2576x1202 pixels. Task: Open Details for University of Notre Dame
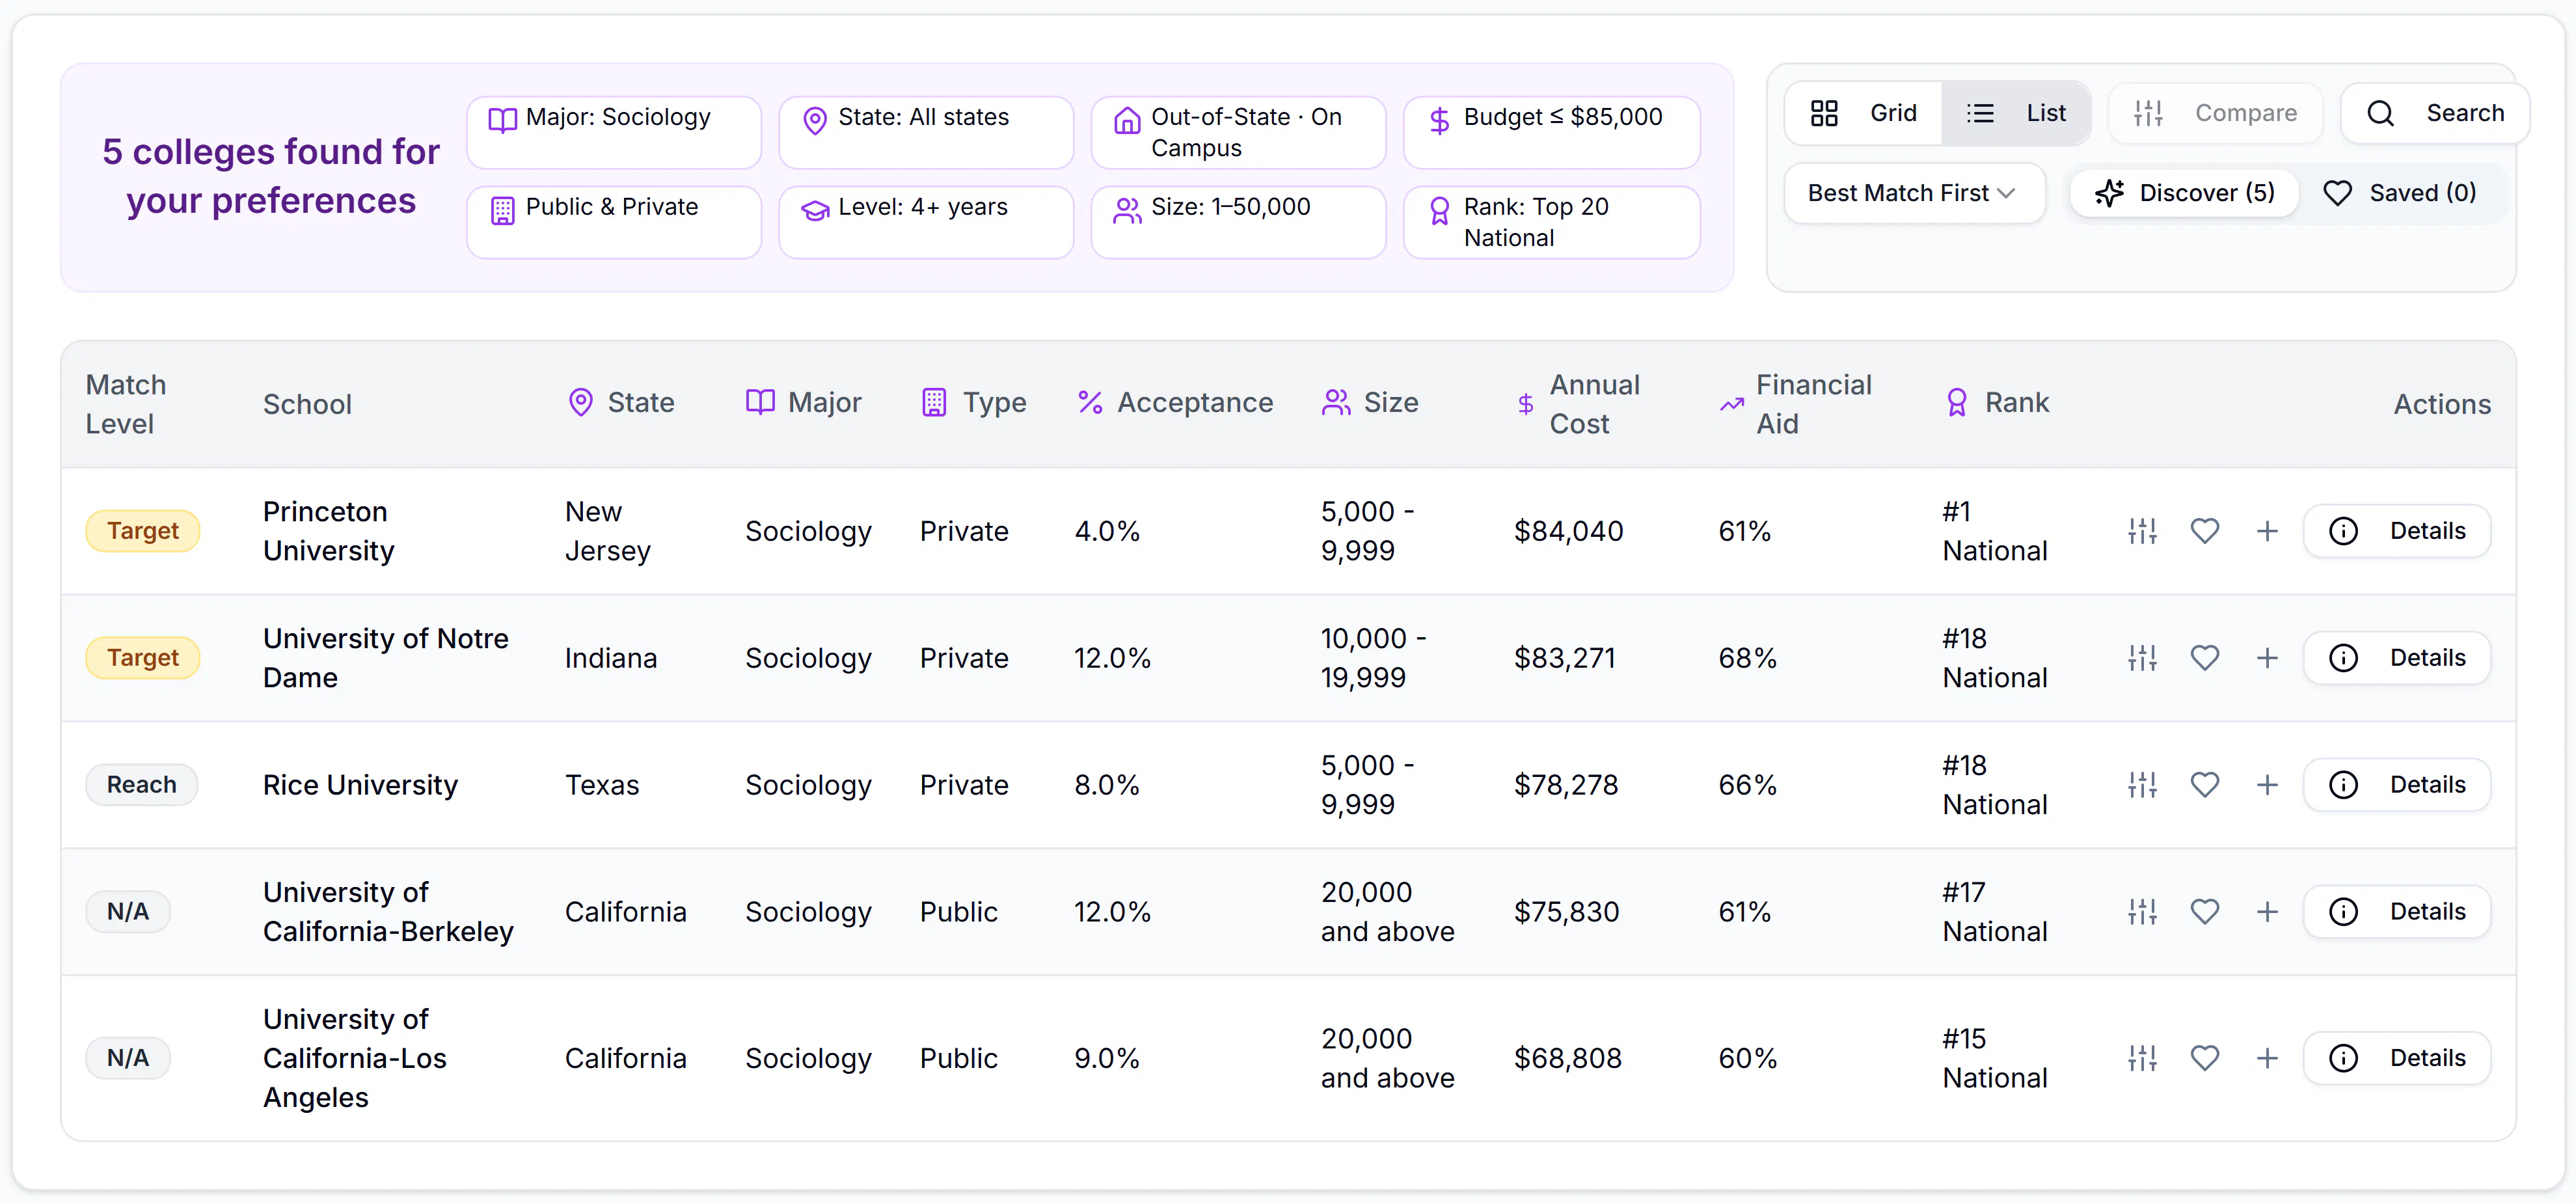2397,658
